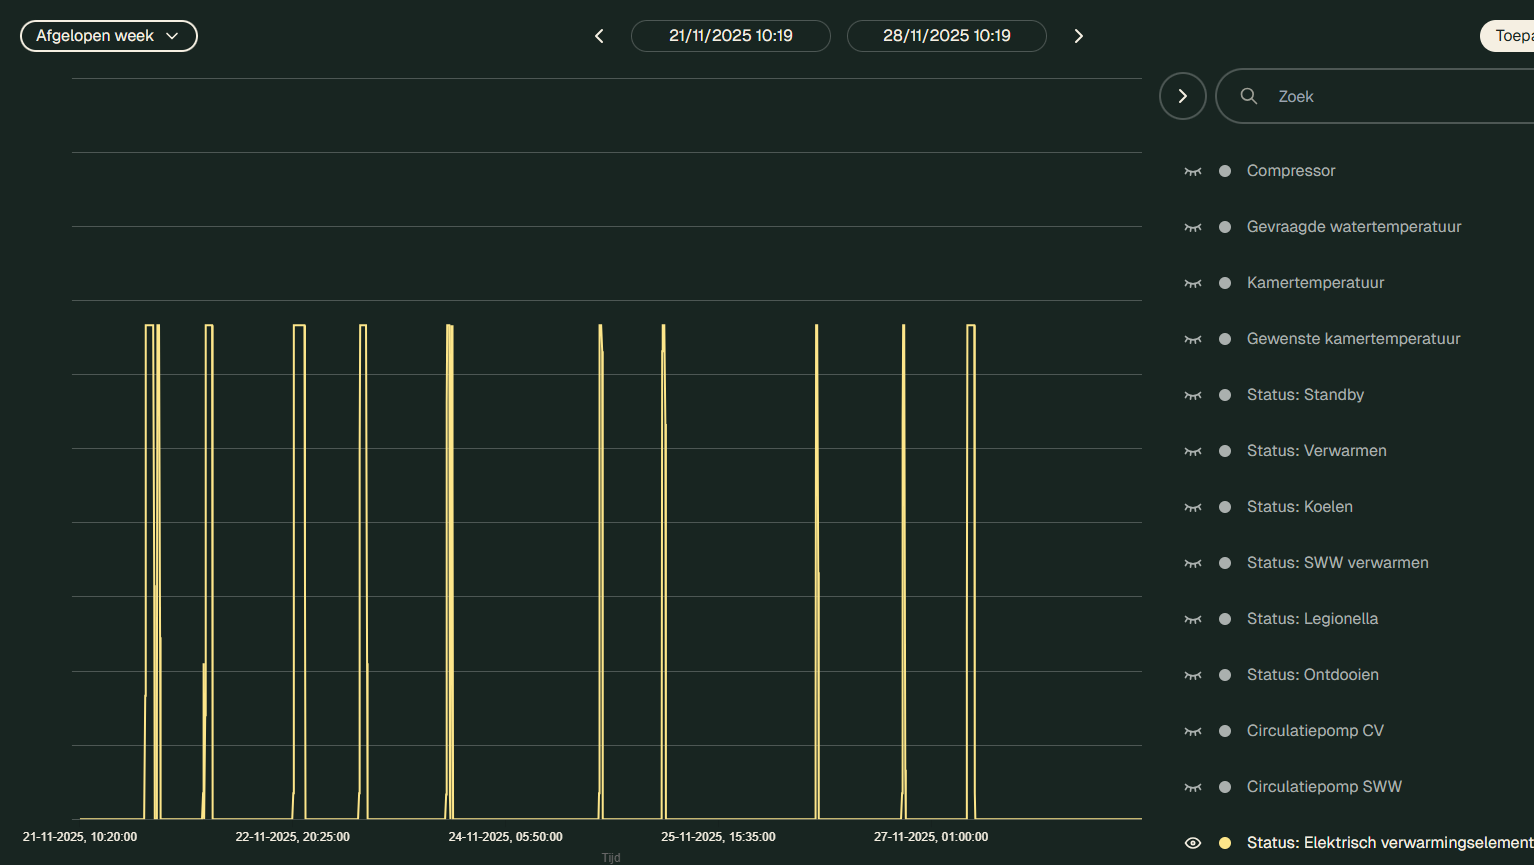Click axis label 25-11-2025, 15:35:00
The image size is (1534, 865).
(718, 837)
